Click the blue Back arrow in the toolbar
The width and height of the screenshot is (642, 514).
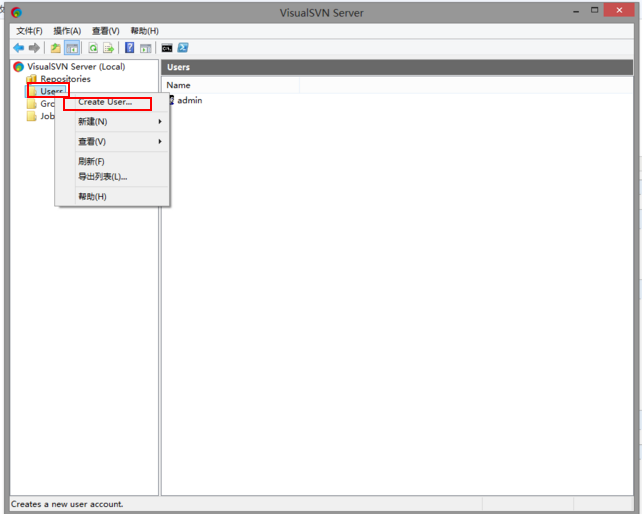coord(18,48)
